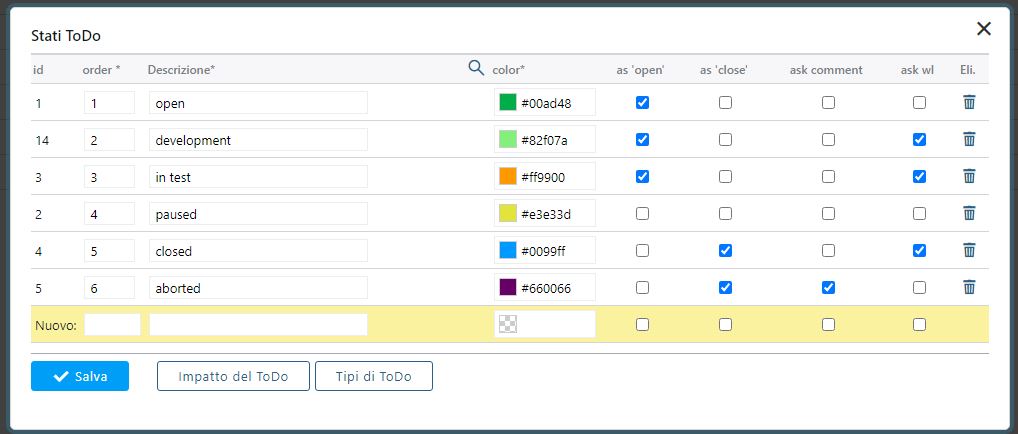Delete the 'paused' status row
This screenshot has width=1018, height=434.
(x=968, y=213)
